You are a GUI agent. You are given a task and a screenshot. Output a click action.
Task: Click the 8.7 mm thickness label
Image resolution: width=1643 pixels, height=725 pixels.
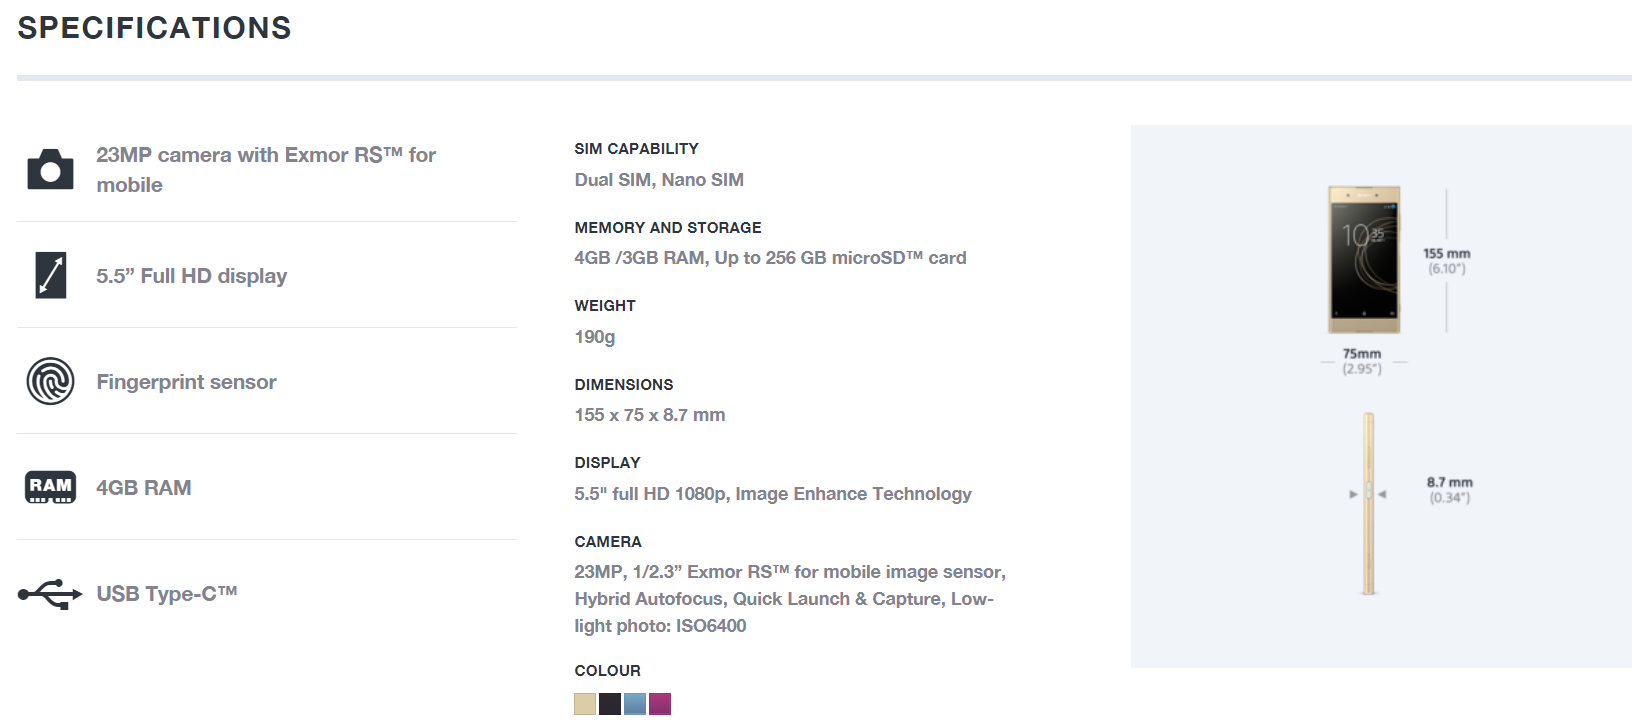click(x=1449, y=483)
